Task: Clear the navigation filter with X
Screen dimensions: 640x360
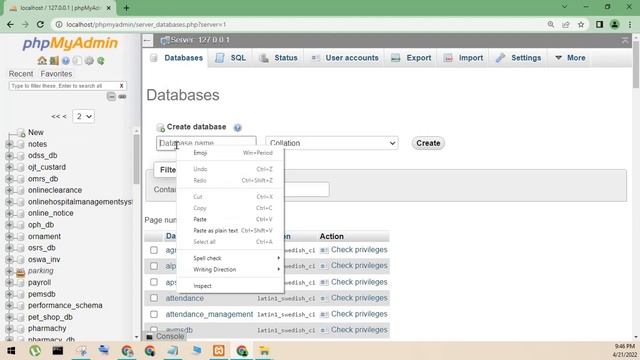Action: coord(121,86)
